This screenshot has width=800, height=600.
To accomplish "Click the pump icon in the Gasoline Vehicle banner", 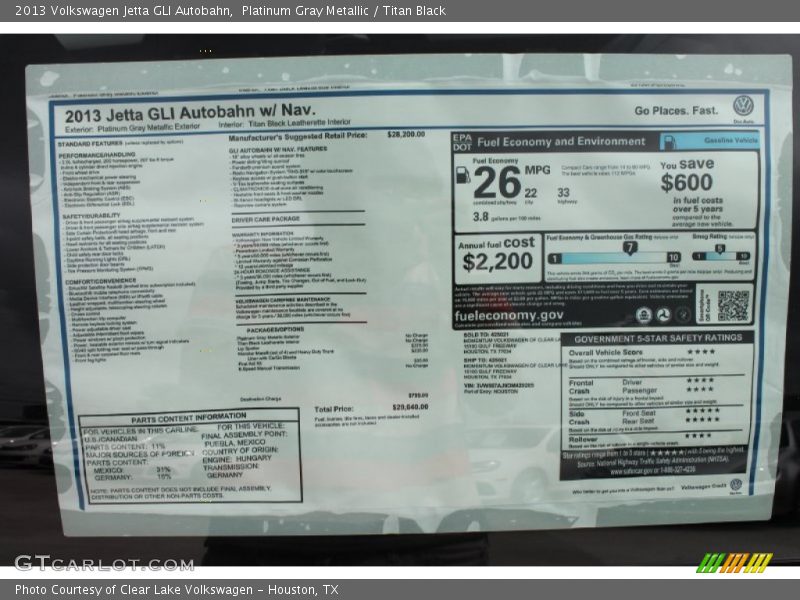I will (x=669, y=142).
